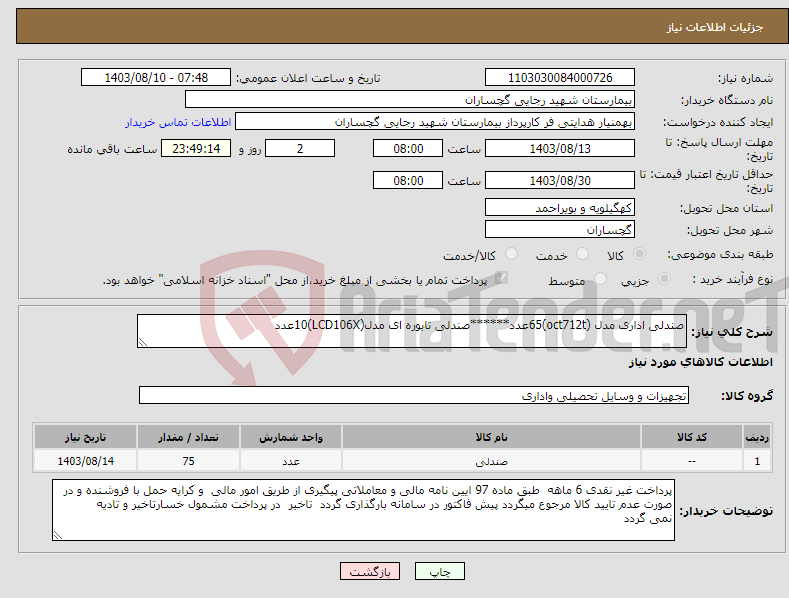Image resolution: width=789 pixels, height=598 pixels.
Task: Click the delivery city field گچساران
Action: (x=560, y=230)
